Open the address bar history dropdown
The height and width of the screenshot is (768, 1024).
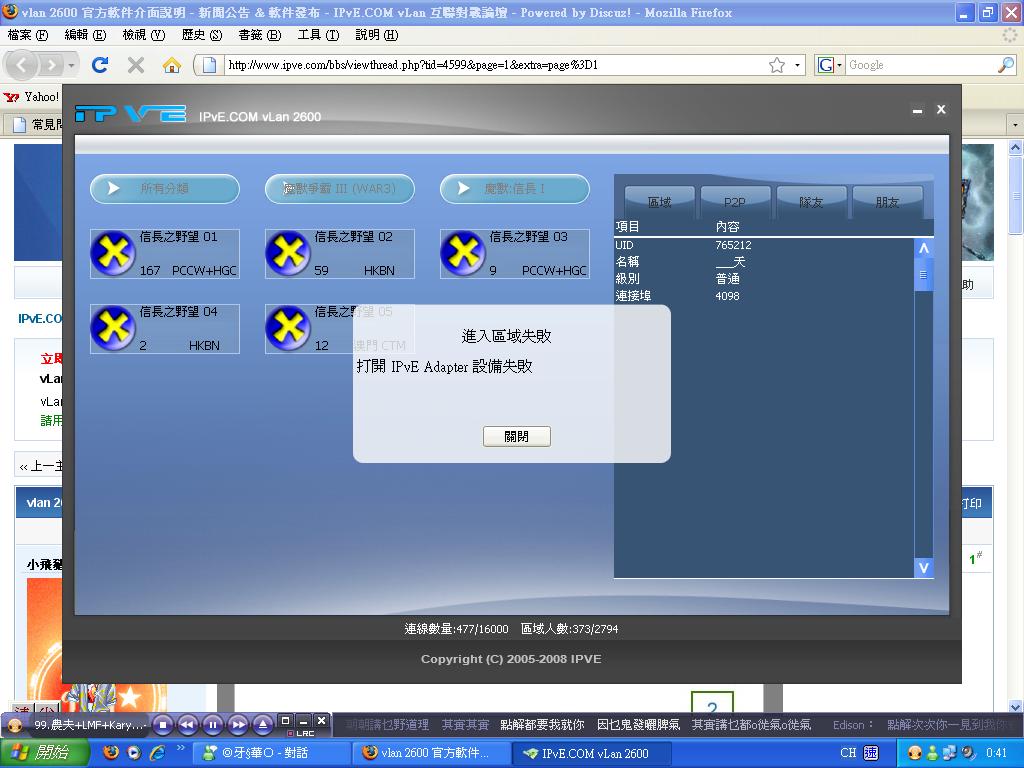coord(797,65)
